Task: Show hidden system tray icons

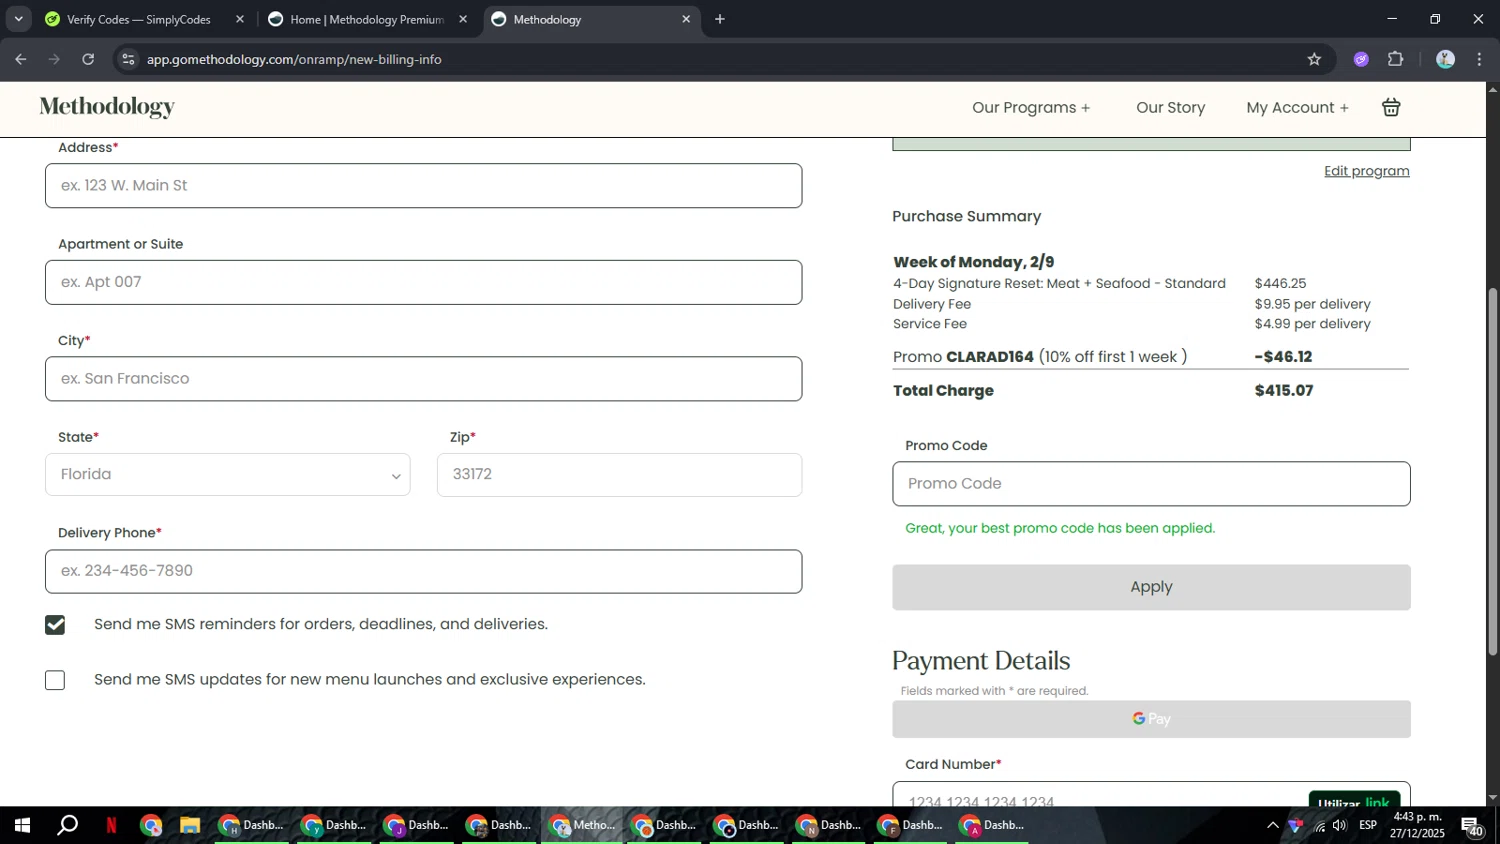Action: [1272, 825]
